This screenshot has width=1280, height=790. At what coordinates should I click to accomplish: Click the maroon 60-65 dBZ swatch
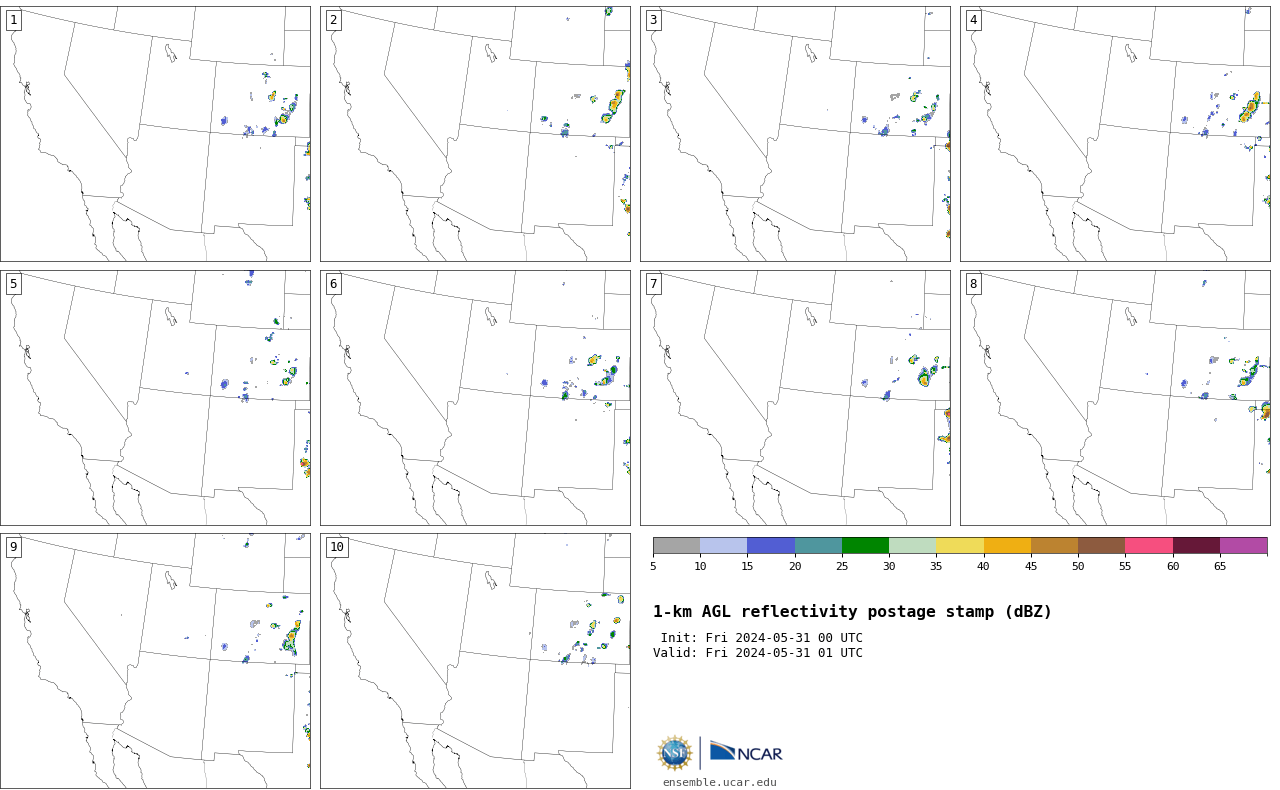[1196, 546]
